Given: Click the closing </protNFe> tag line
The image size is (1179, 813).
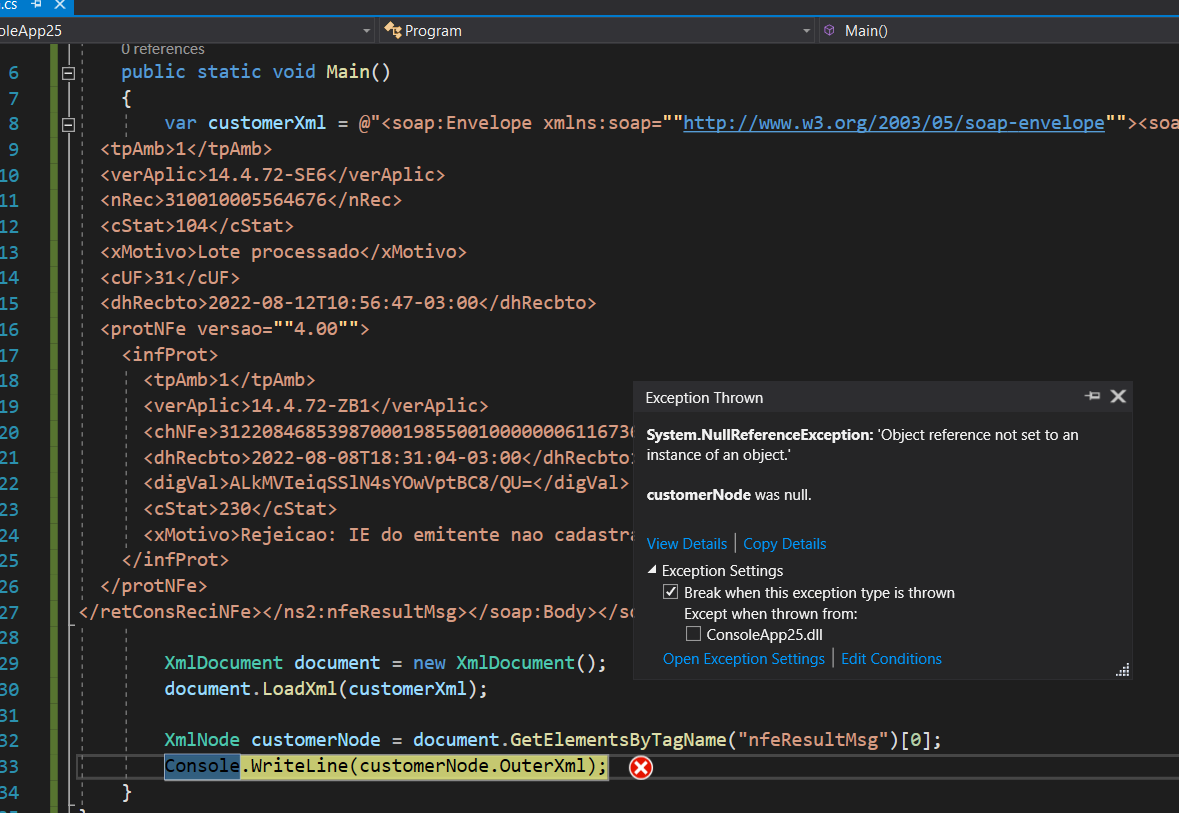Looking at the screenshot, I should click(153, 586).
